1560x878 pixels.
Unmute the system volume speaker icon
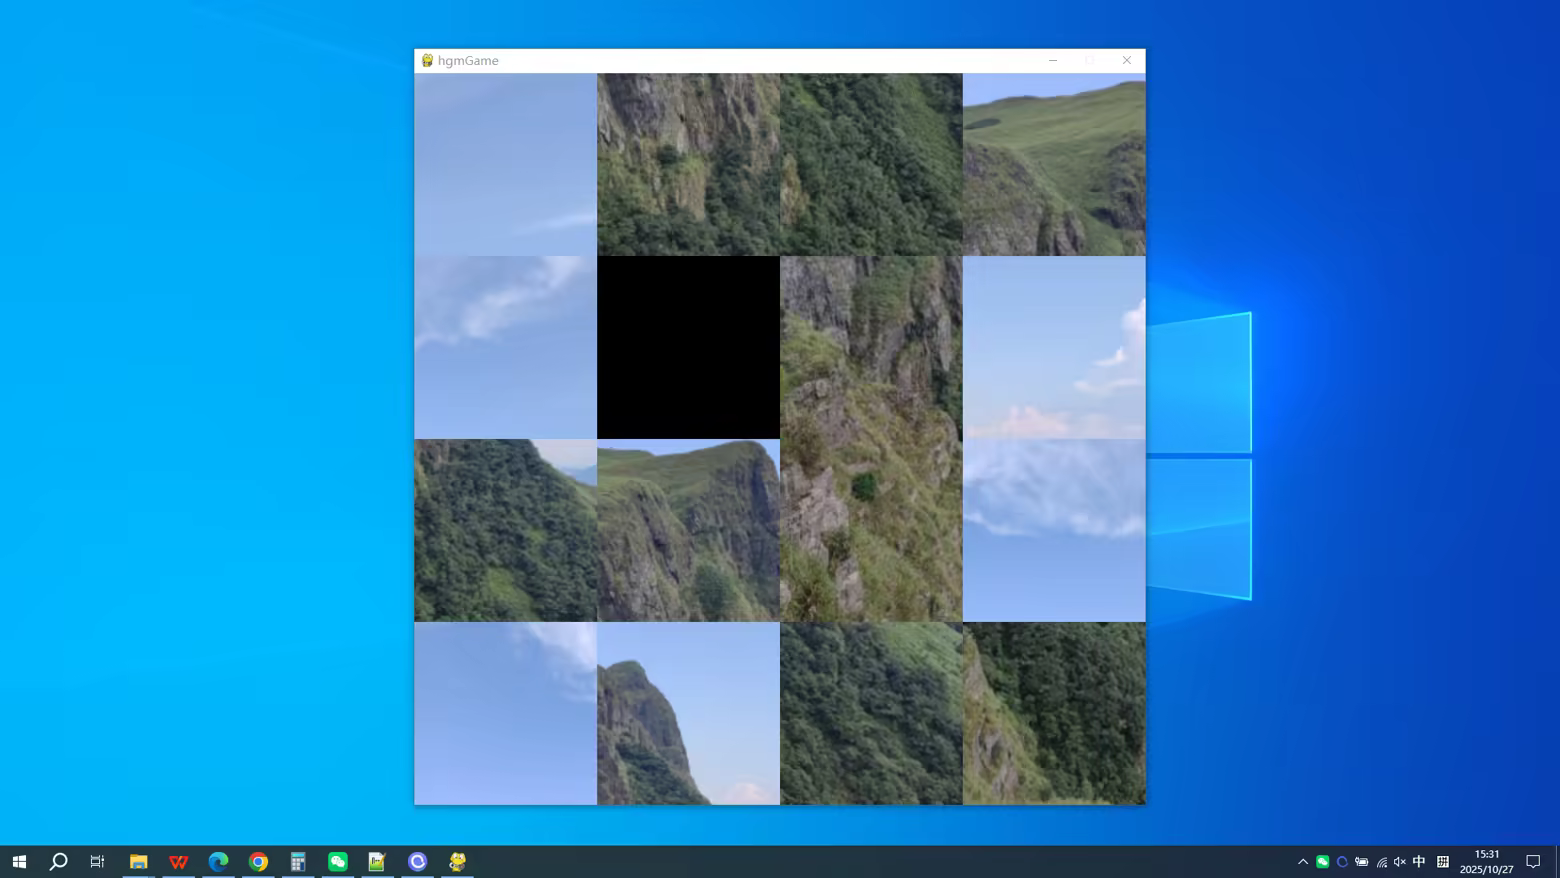click(1400, 862)
